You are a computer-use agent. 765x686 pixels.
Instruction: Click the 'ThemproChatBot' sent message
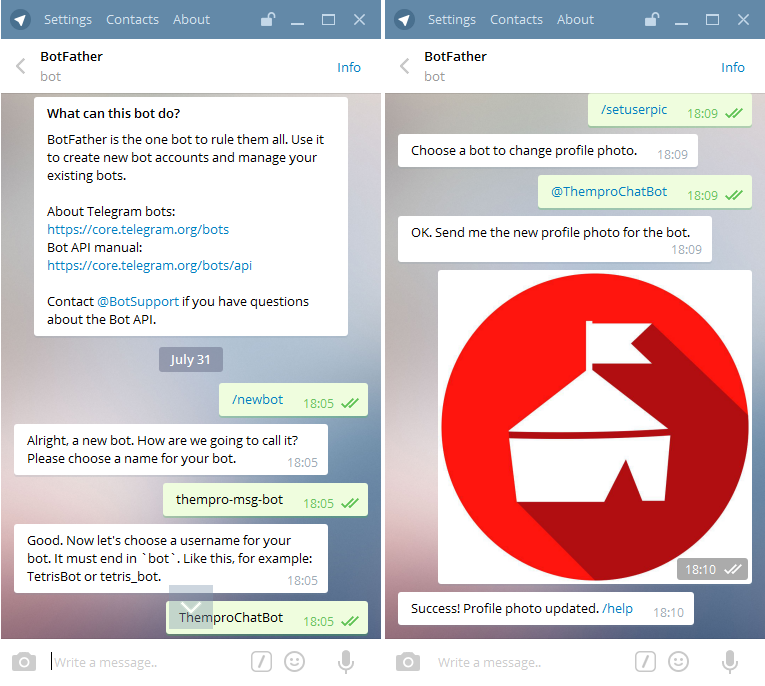267,618
